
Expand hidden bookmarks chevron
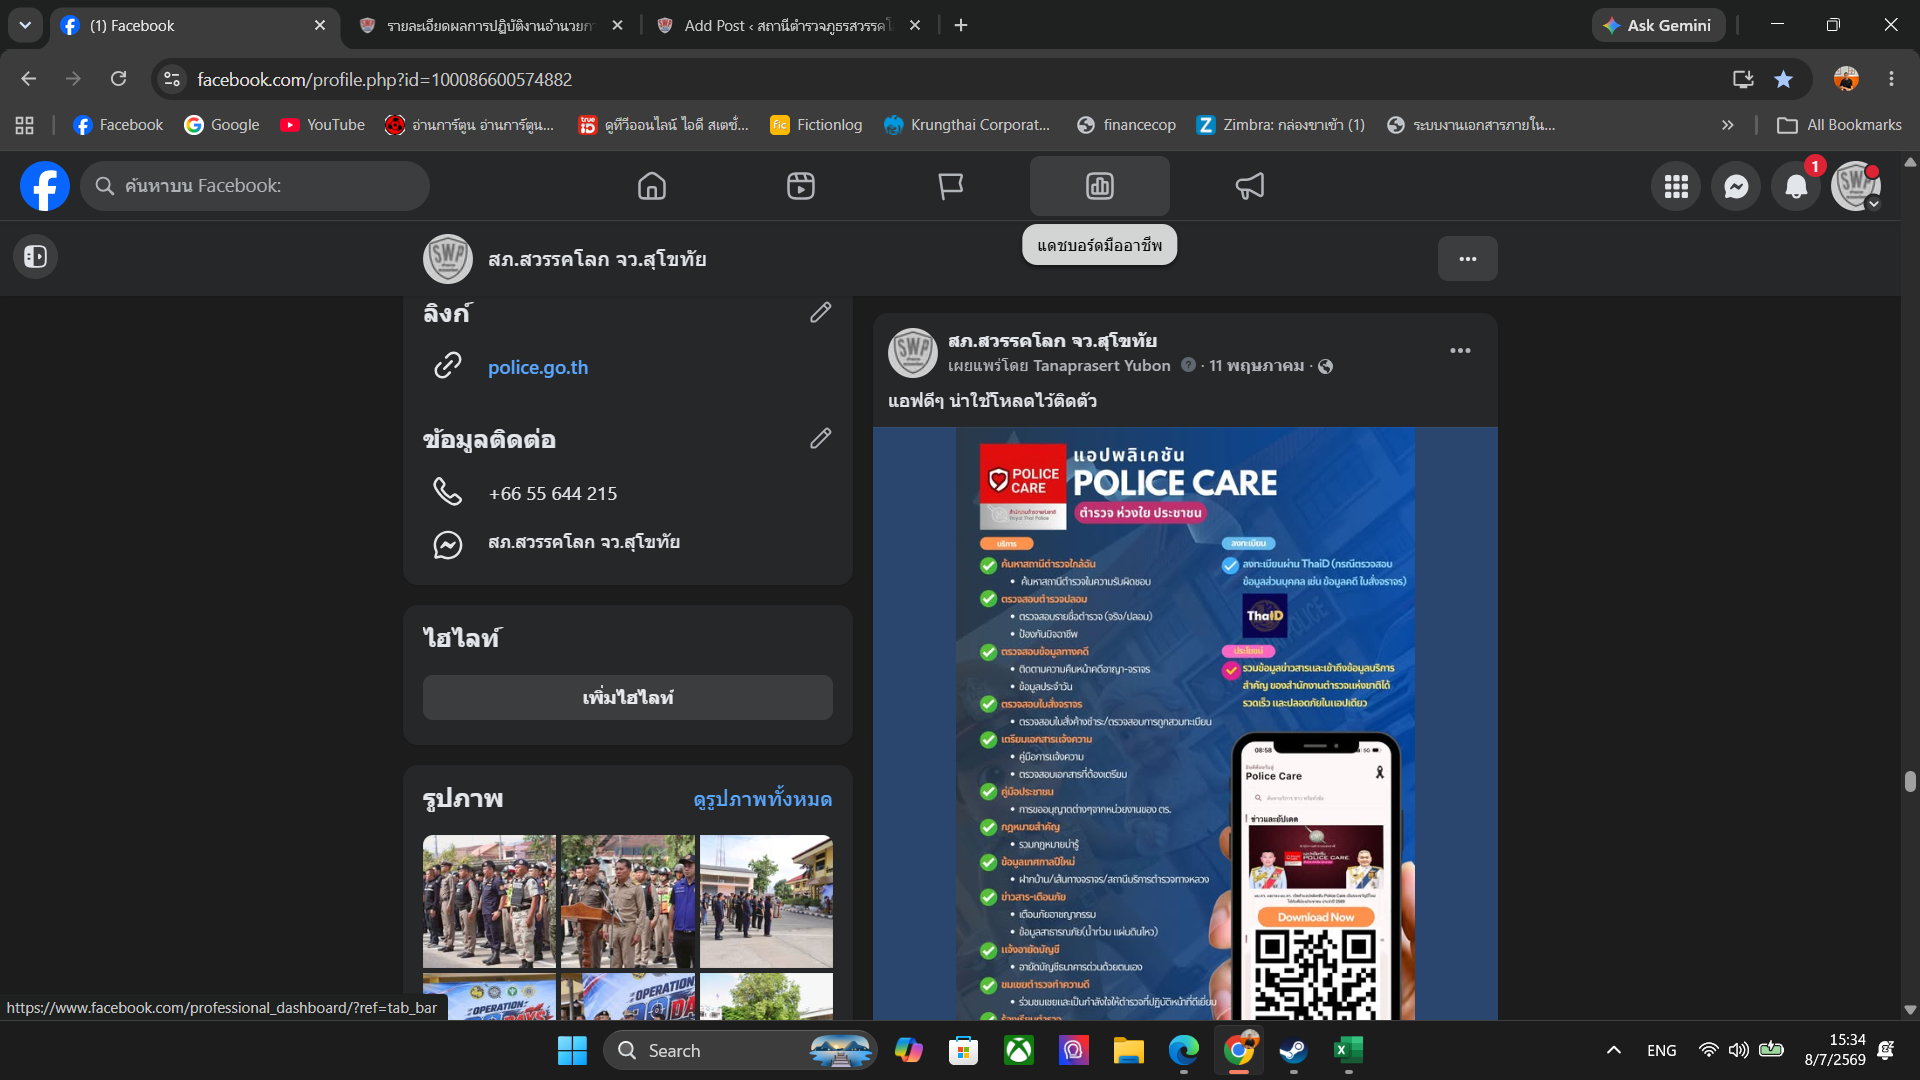(x=1727, y=125)
